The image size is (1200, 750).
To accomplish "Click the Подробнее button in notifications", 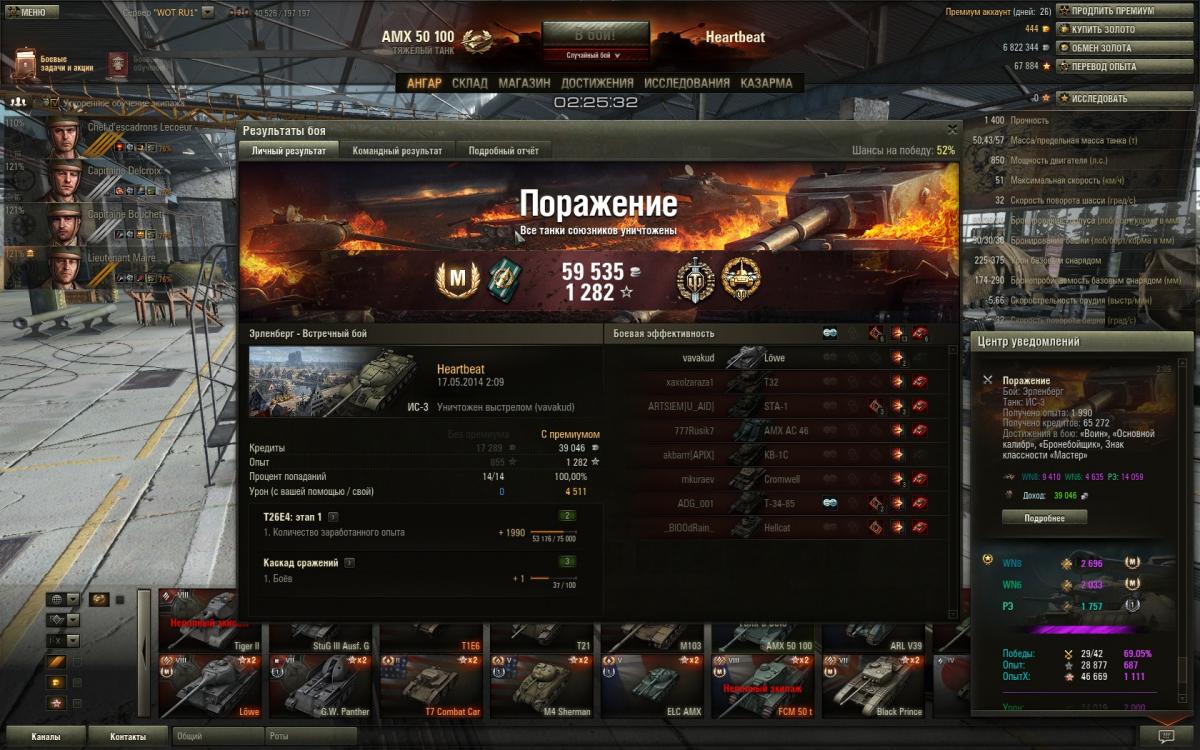I will click(x=1044, y=517).
